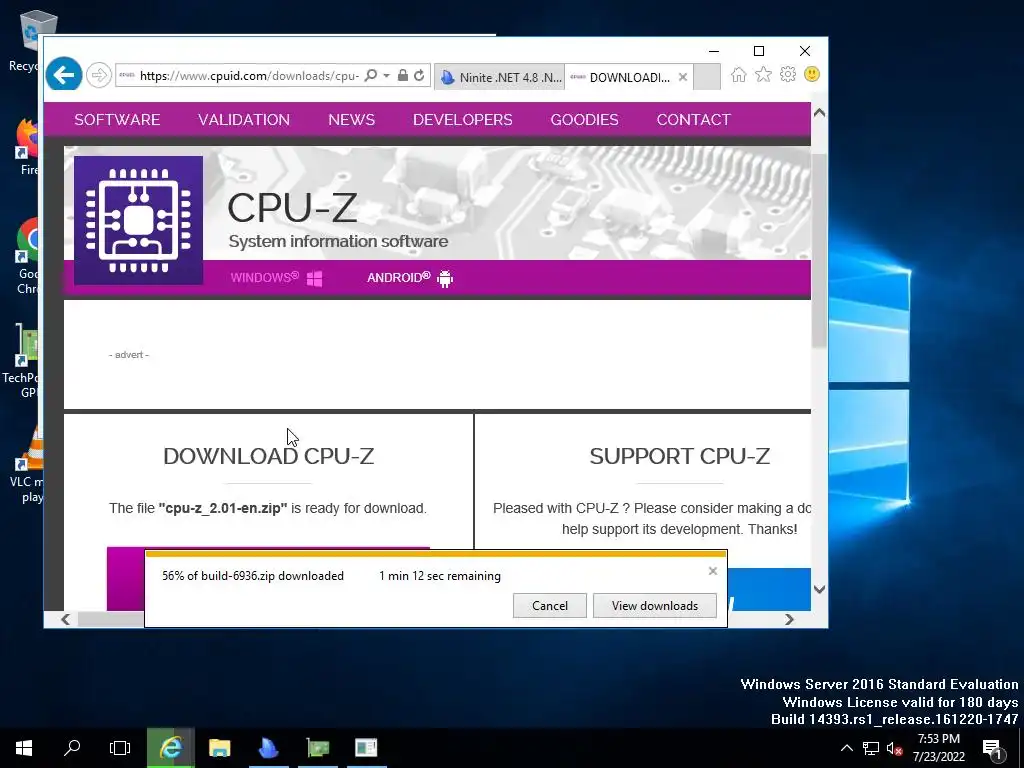
Task: Select the cpuid.com URL address field
Action: click(x=249, y=76)
